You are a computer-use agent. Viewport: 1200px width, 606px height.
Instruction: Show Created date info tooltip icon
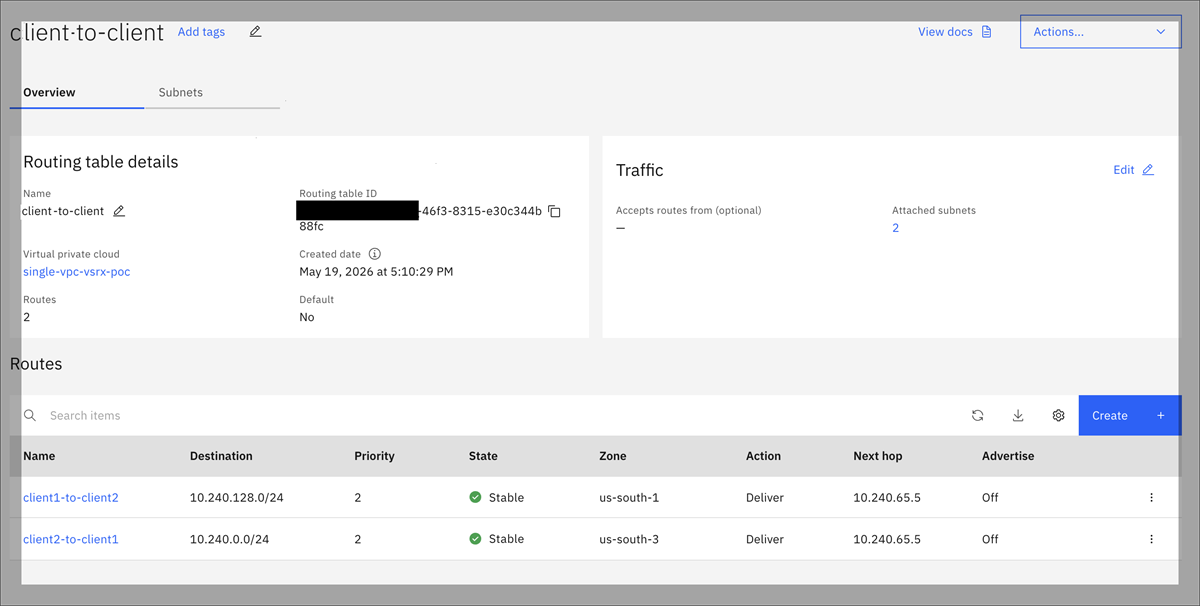pos(375,254)
